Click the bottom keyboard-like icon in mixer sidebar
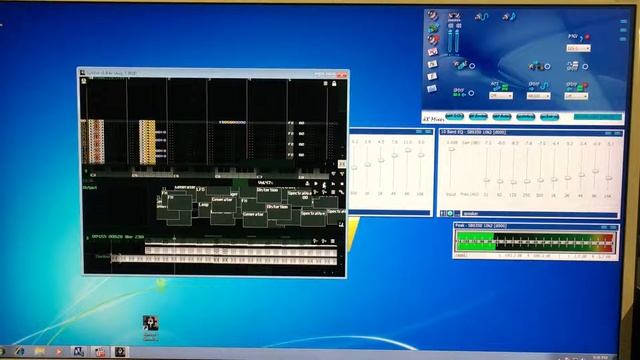This screenshot has width=640, height=360. point(432,89)
